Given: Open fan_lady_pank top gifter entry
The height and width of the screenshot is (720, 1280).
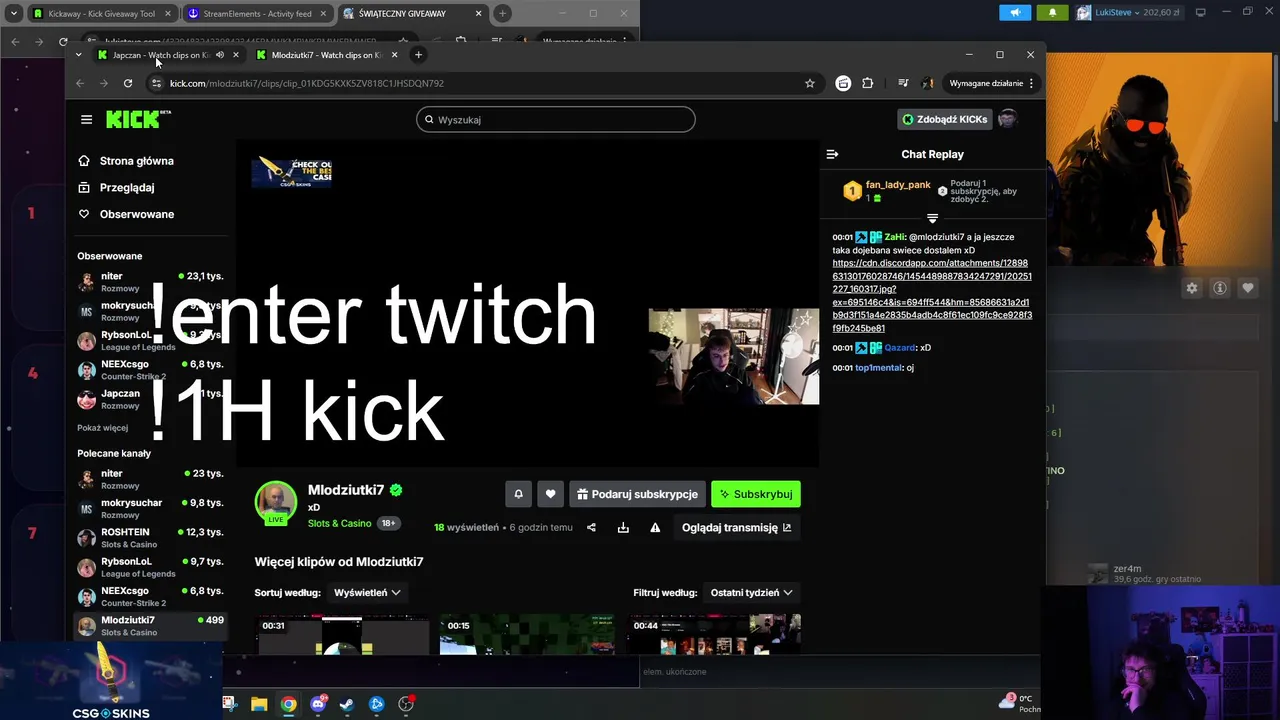Looking at the screenshot, I should point(888,191).
